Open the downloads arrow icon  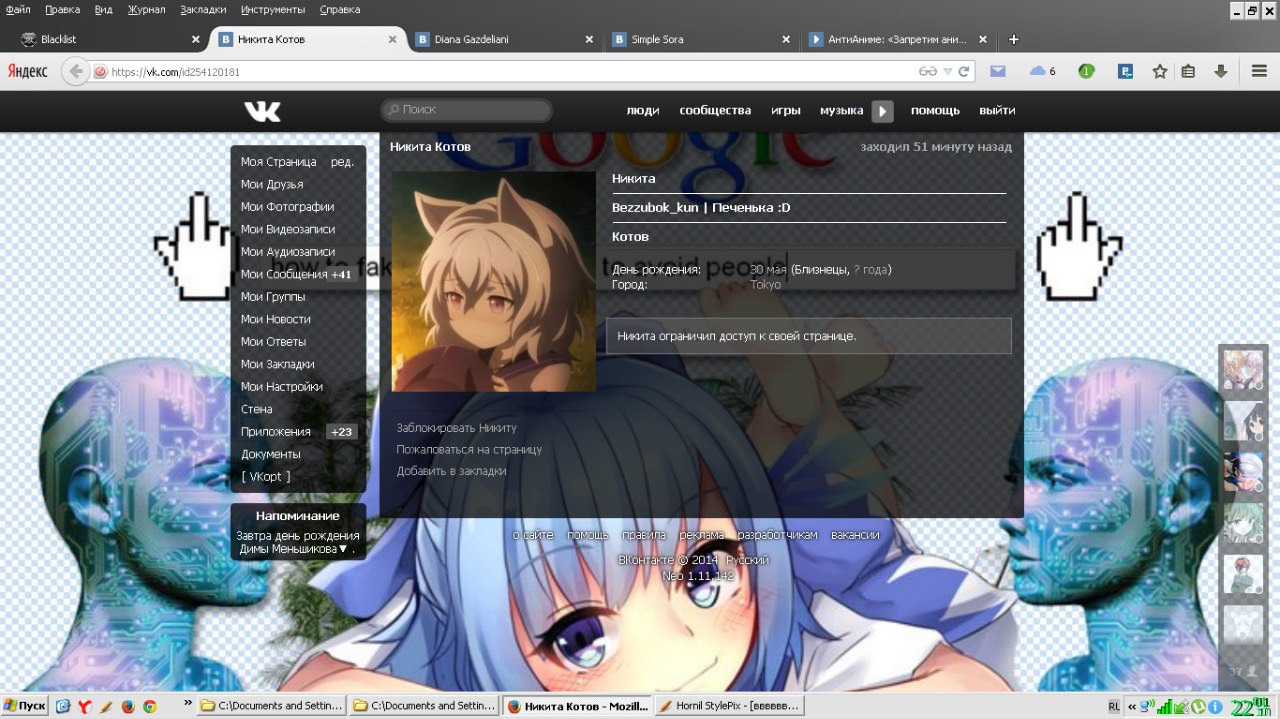[x=1220, y=71]
